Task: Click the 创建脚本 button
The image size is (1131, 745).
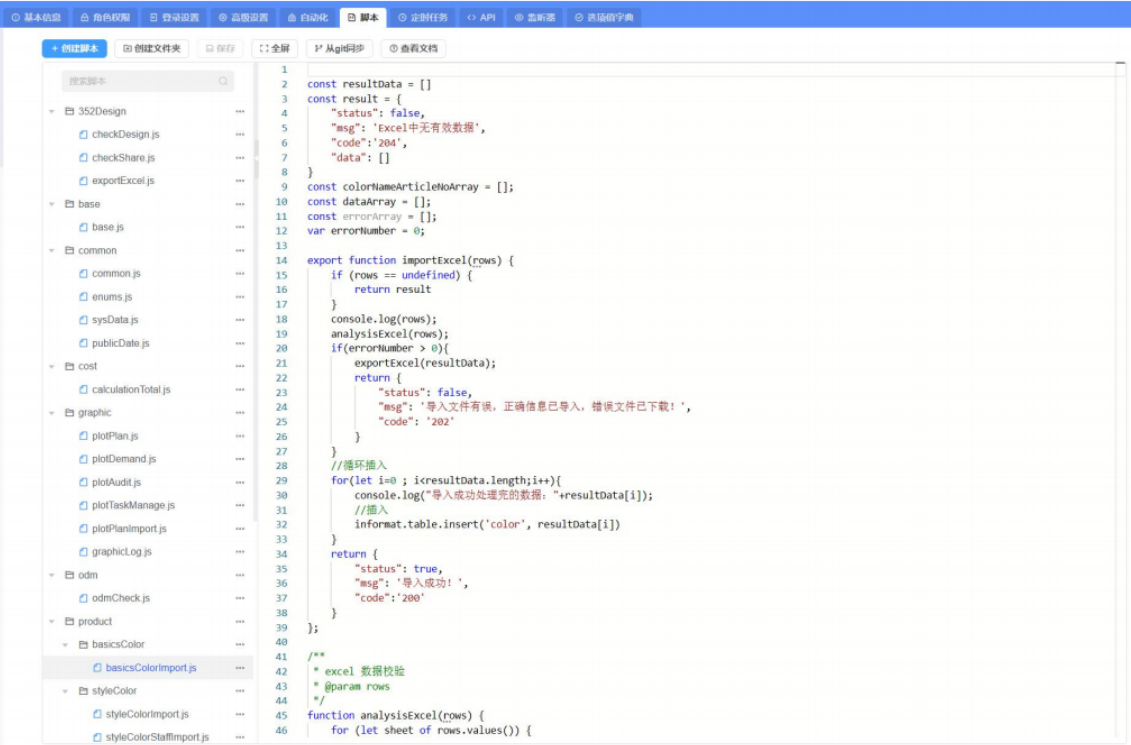Action: [74, 48]
